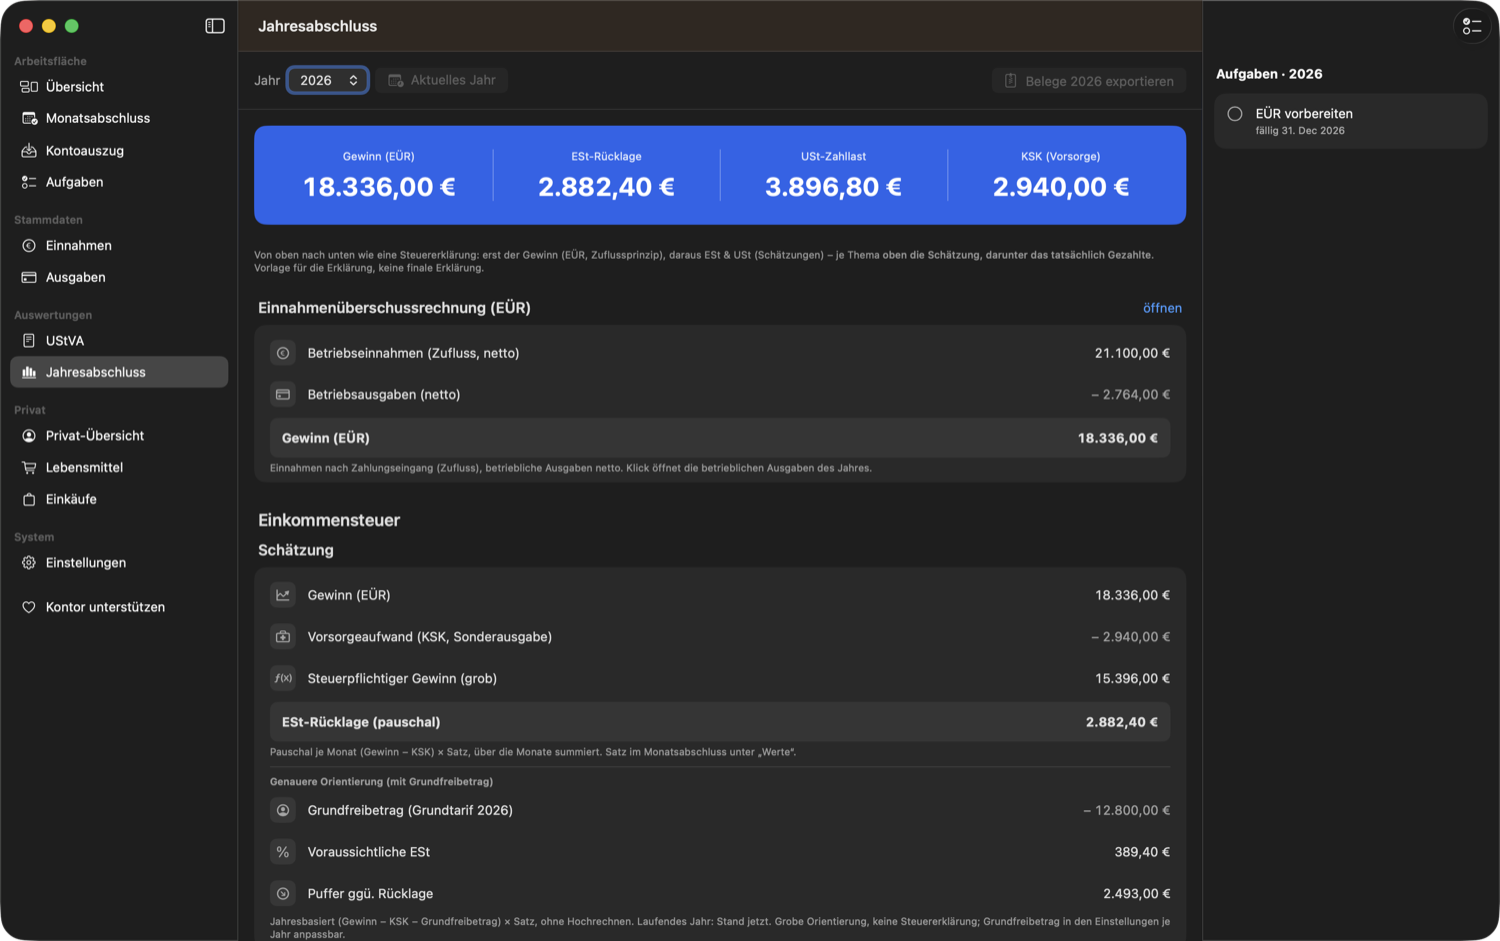Viewport: 1500px width, 941px height.
Task: Open the tasks panel icon at top right
Action: [1472, 26]
